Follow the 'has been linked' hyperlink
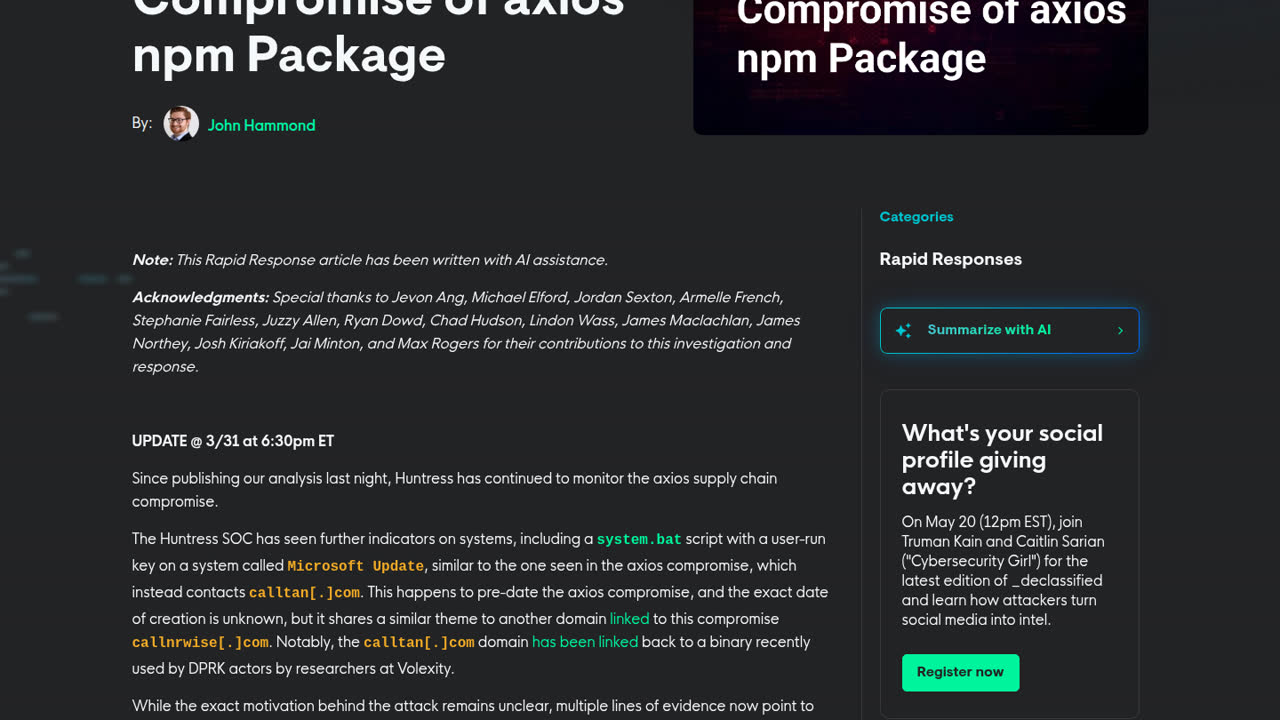 (585, 642)
